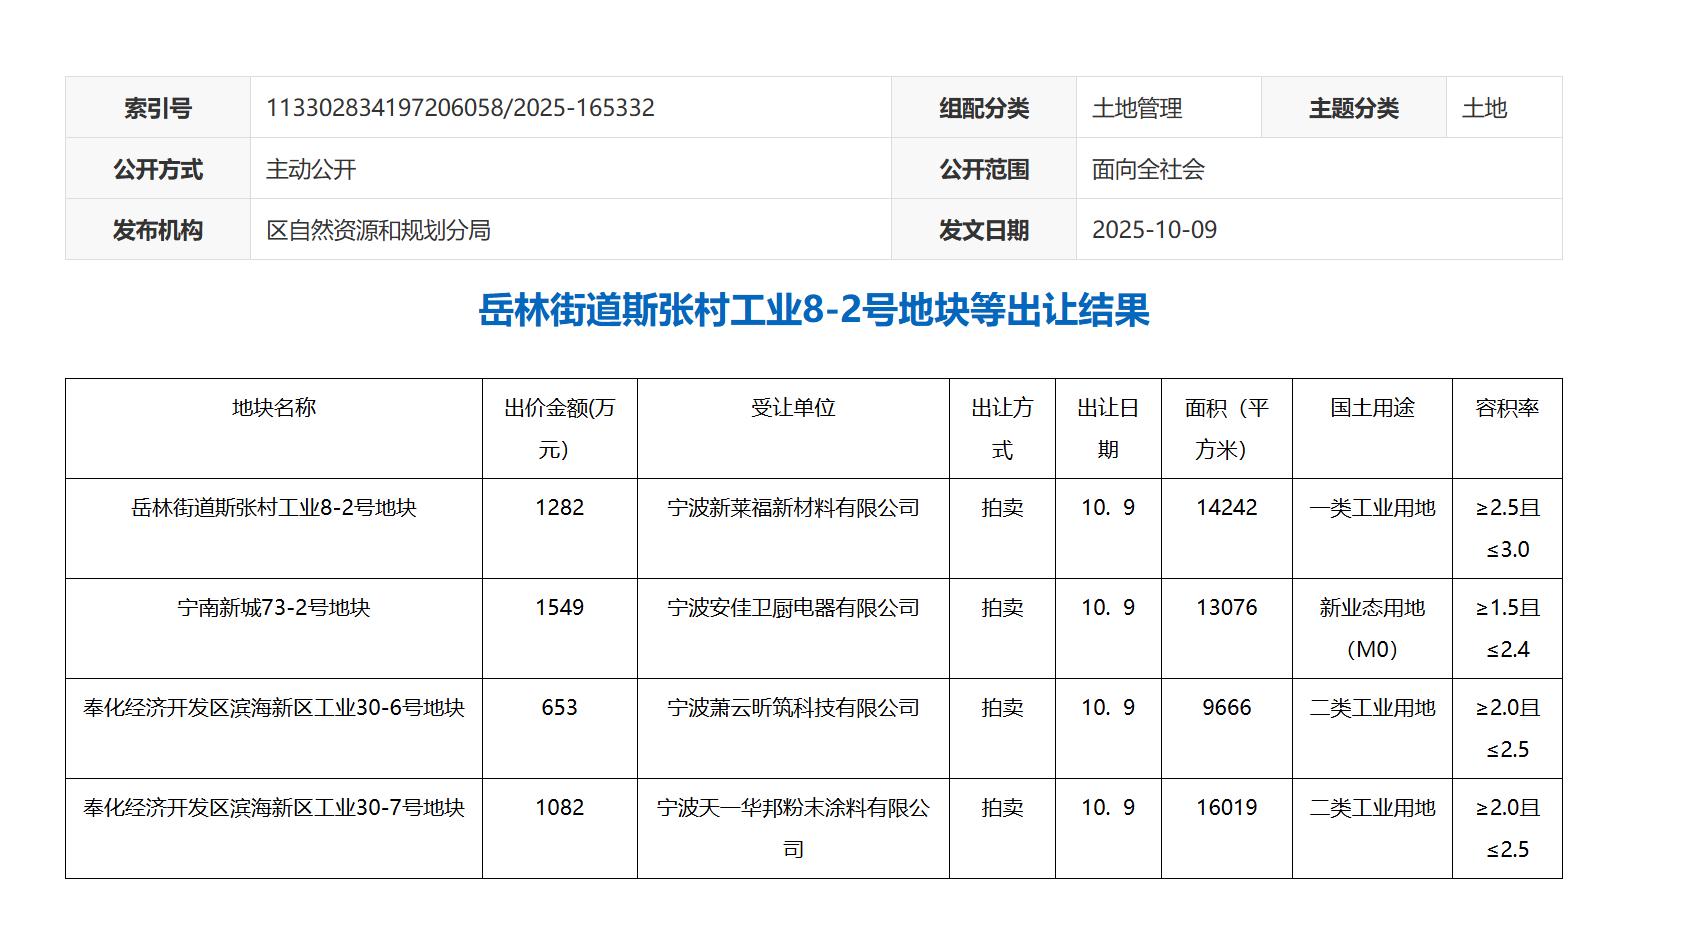
Task: Click 宁波新莱福新材料有限公司 in the table
Action: coord(793,508)
